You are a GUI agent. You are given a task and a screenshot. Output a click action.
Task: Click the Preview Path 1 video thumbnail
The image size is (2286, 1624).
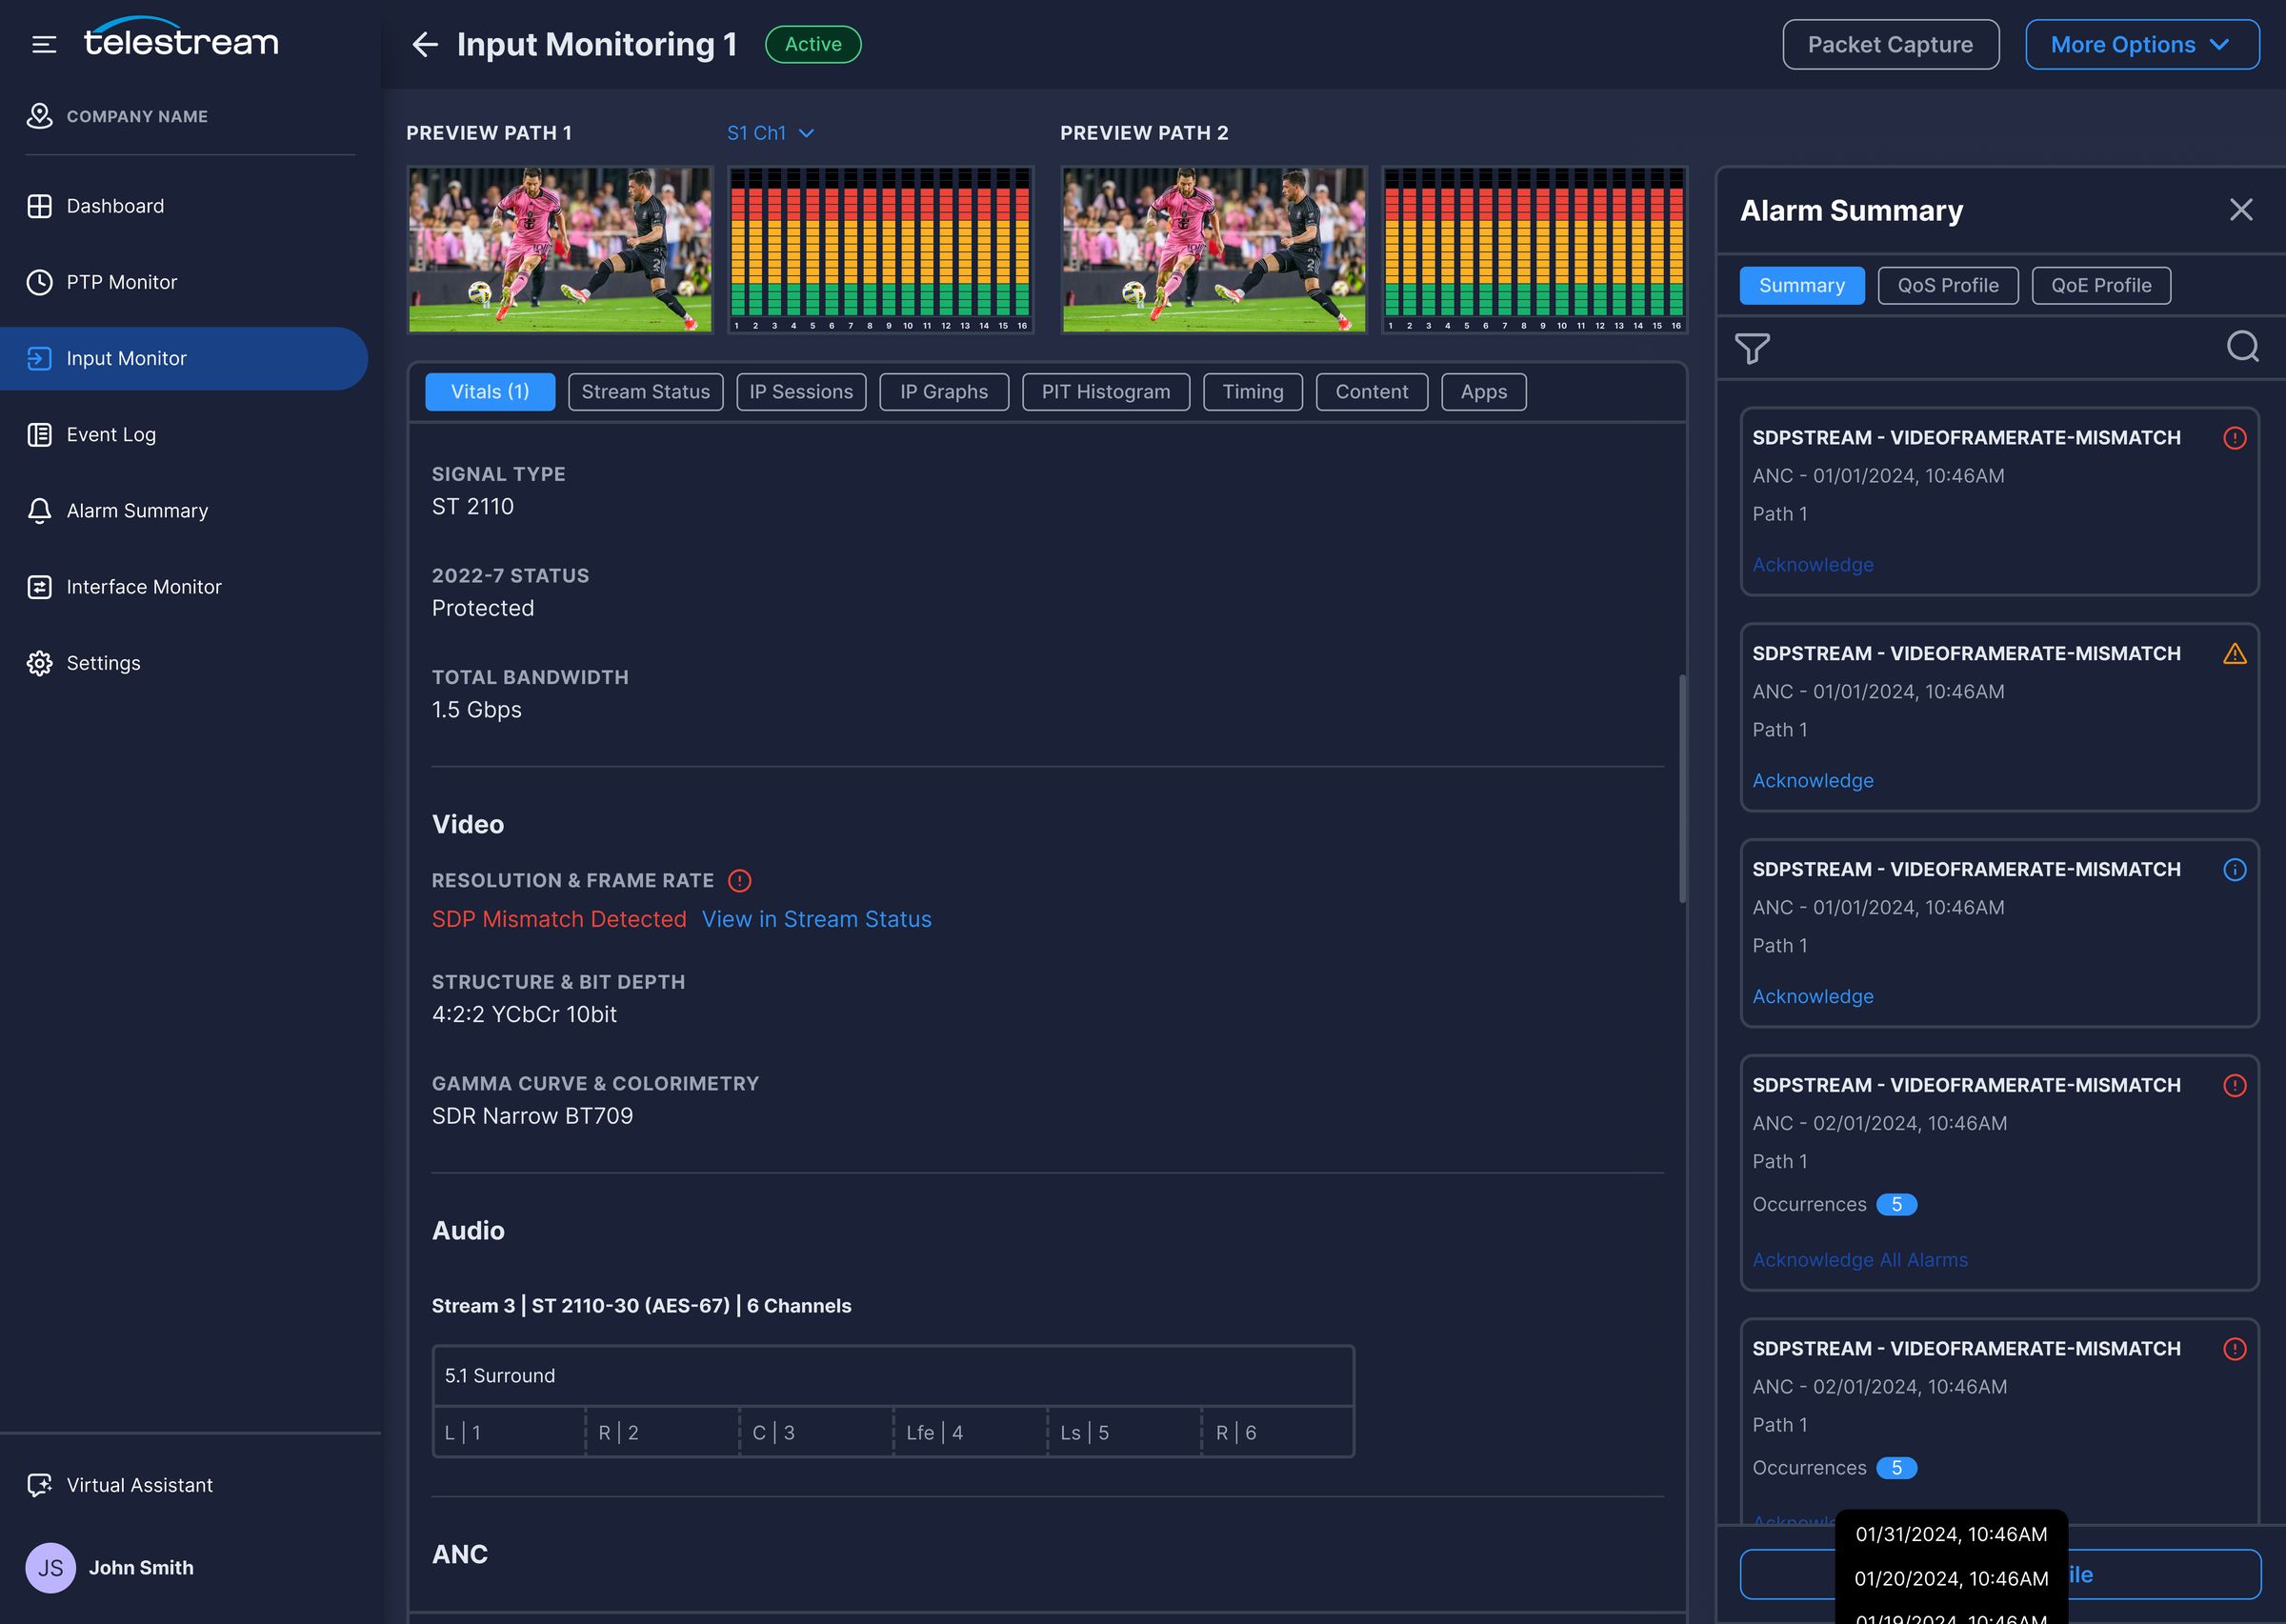pos(560,250)
